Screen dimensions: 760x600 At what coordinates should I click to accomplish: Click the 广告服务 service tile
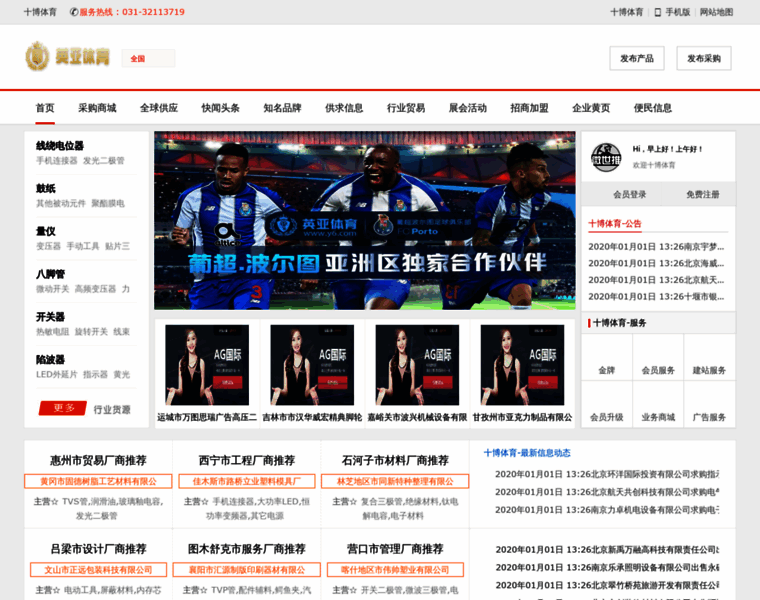[x=710, y=404]
